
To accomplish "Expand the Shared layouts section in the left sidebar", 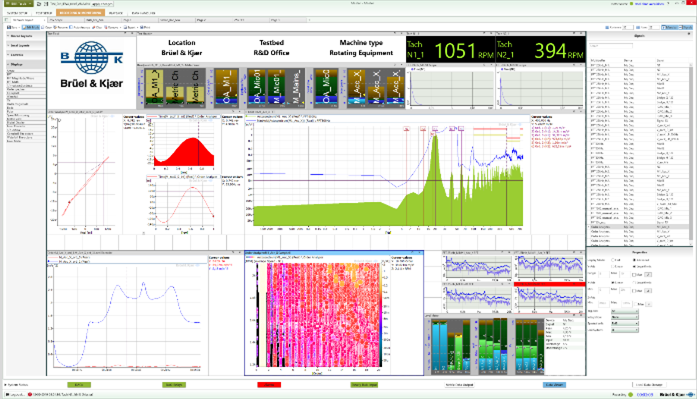I will [25, 36].
